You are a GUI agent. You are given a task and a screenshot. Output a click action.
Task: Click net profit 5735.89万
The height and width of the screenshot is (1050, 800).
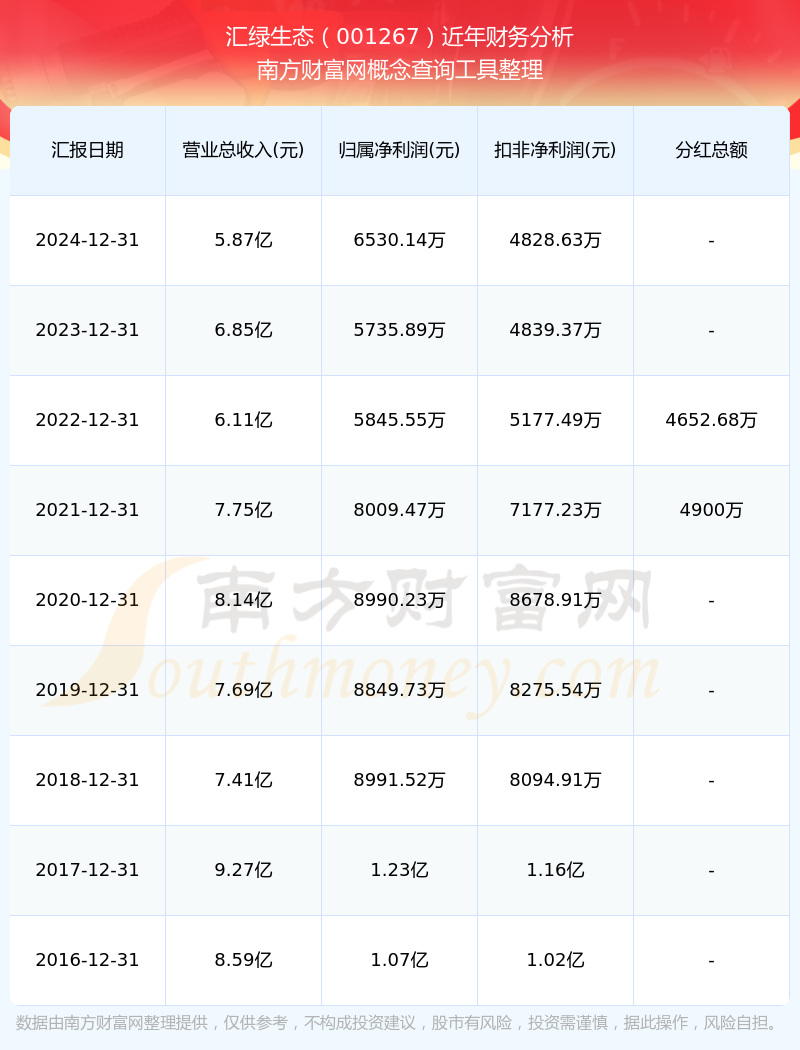coord(400,330)
